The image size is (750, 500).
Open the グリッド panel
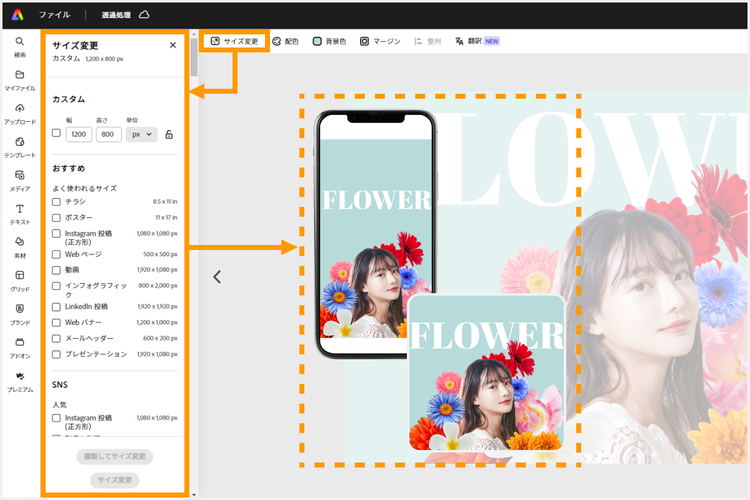20,281
